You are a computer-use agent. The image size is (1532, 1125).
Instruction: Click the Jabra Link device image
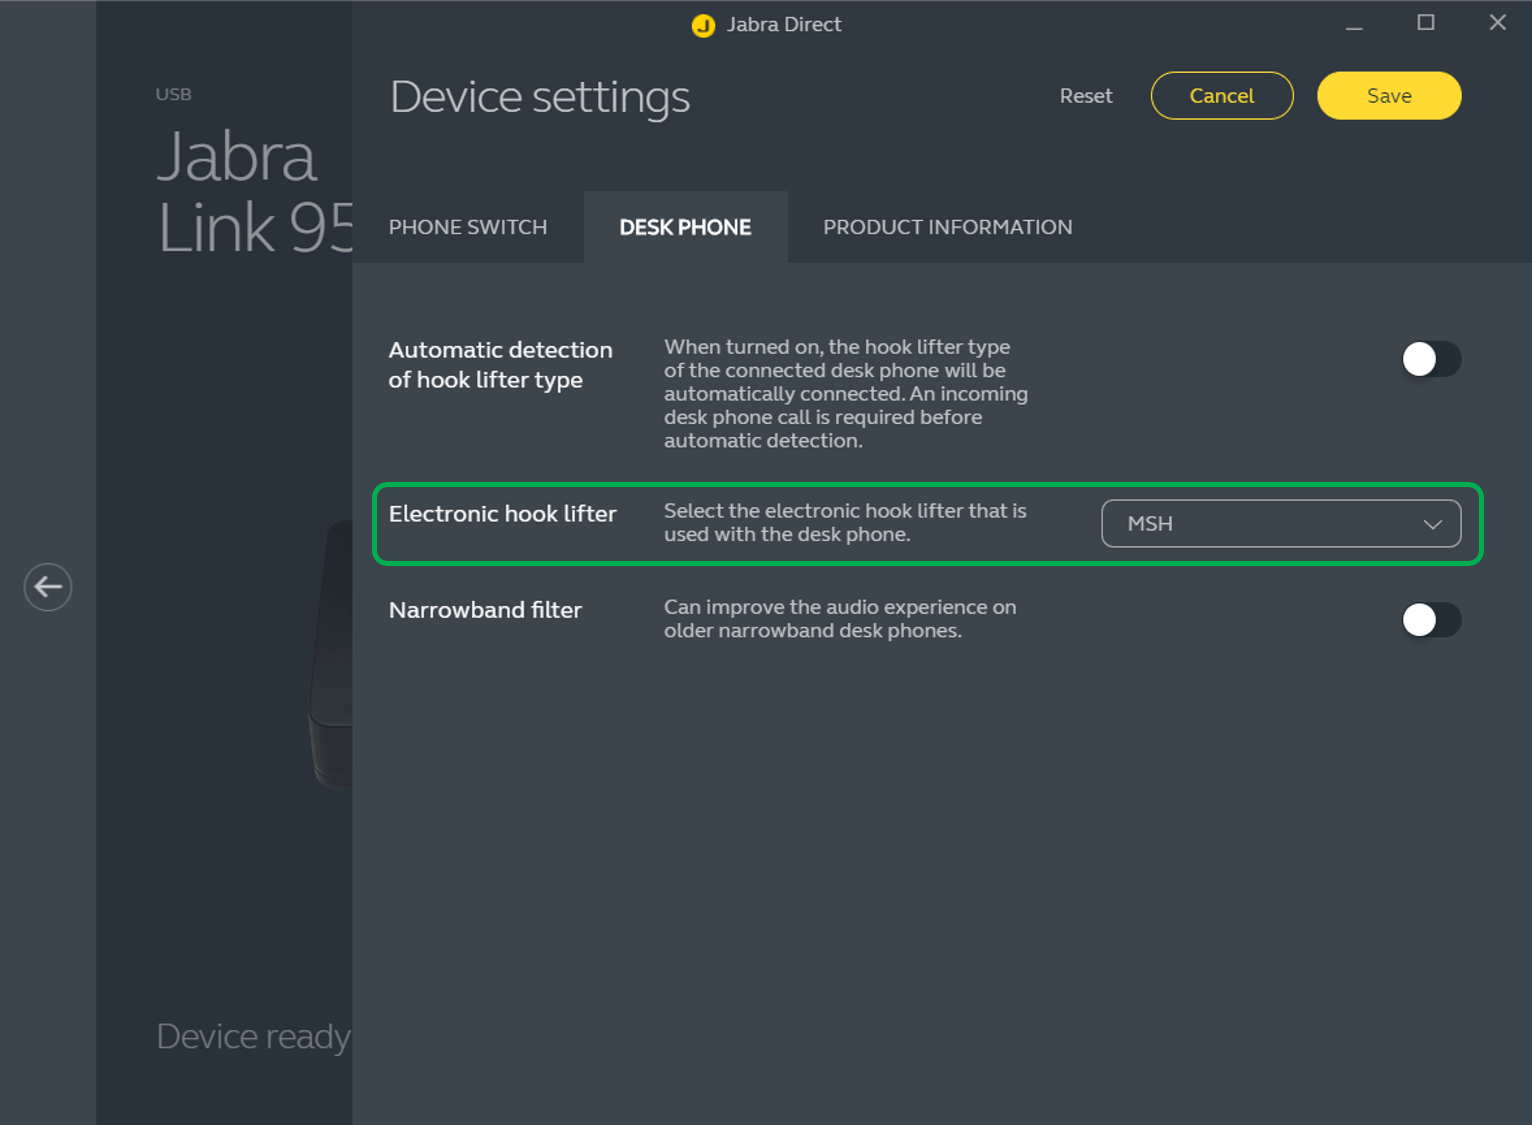(333, 650)
